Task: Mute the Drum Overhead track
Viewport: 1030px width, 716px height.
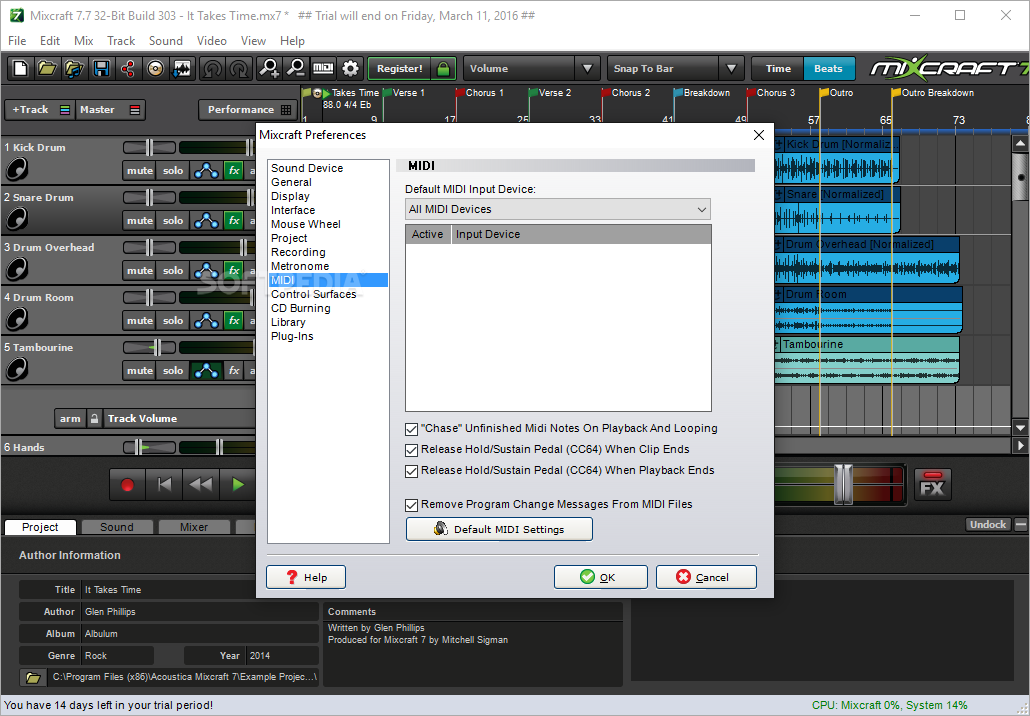Action: click(x=139, y=271)
